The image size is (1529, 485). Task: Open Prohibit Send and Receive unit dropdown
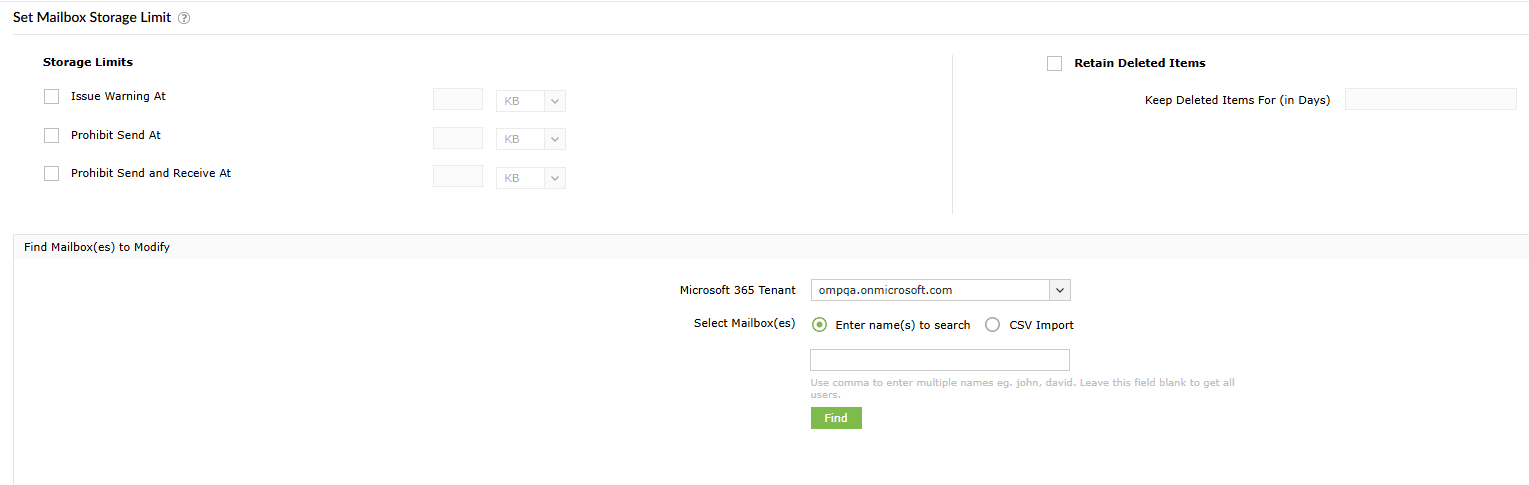[x=531, y=177]
